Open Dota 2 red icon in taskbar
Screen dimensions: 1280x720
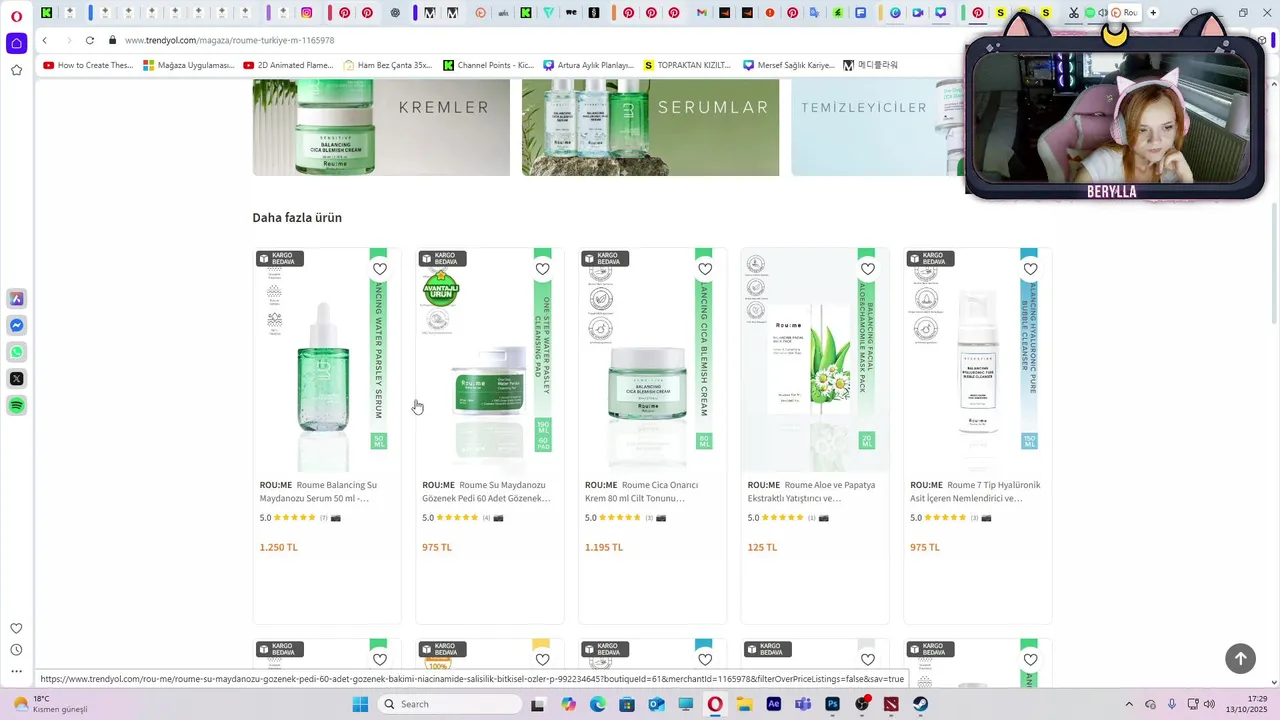pyautogui.click(x=891, y=704)
